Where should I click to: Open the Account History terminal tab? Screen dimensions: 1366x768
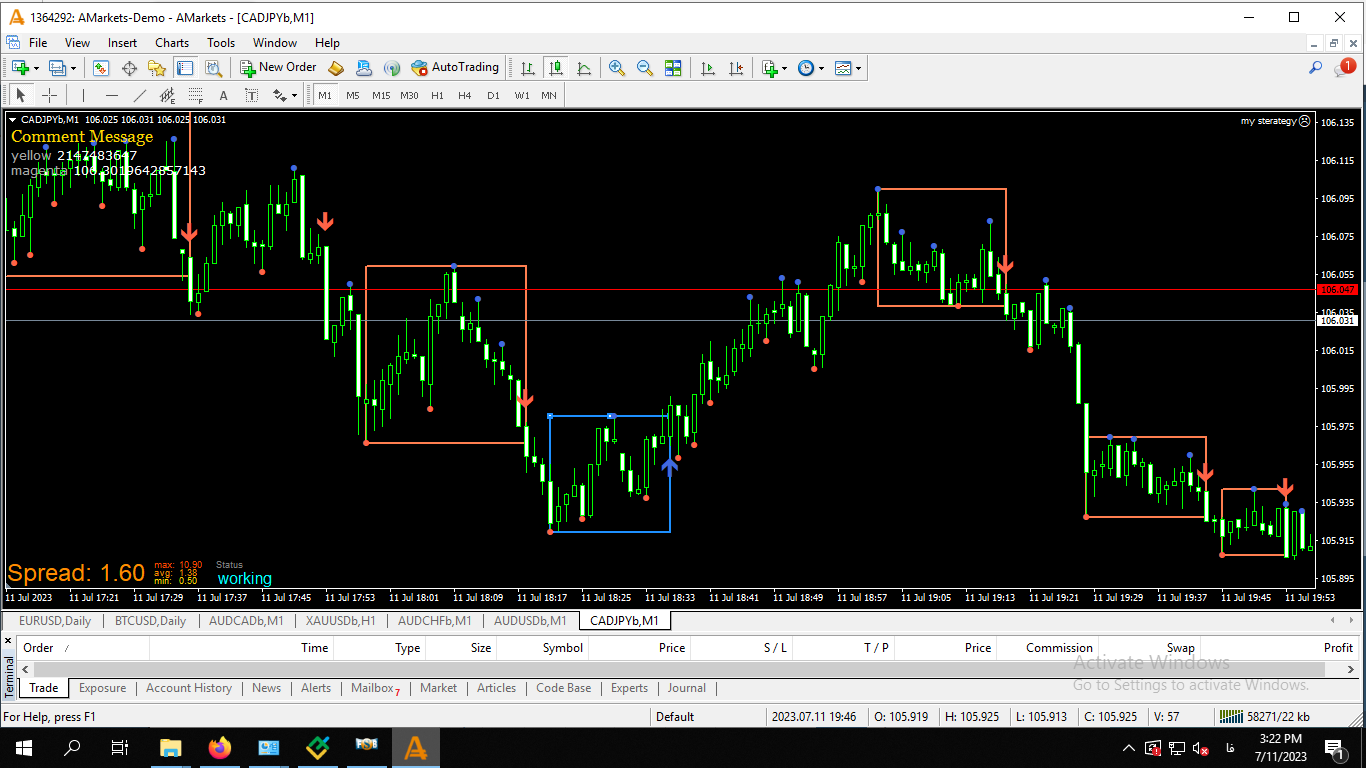tap(189, 688)
